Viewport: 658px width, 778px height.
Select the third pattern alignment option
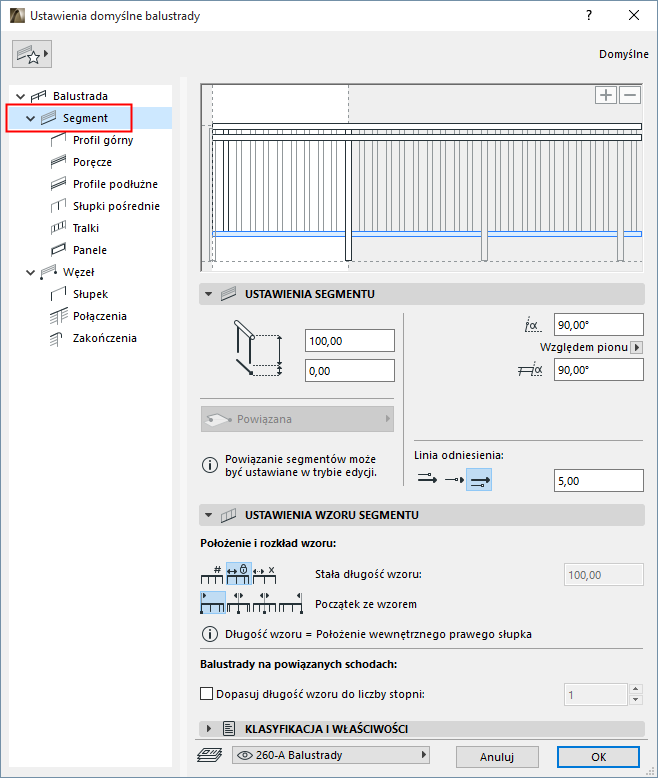(264, 603)
